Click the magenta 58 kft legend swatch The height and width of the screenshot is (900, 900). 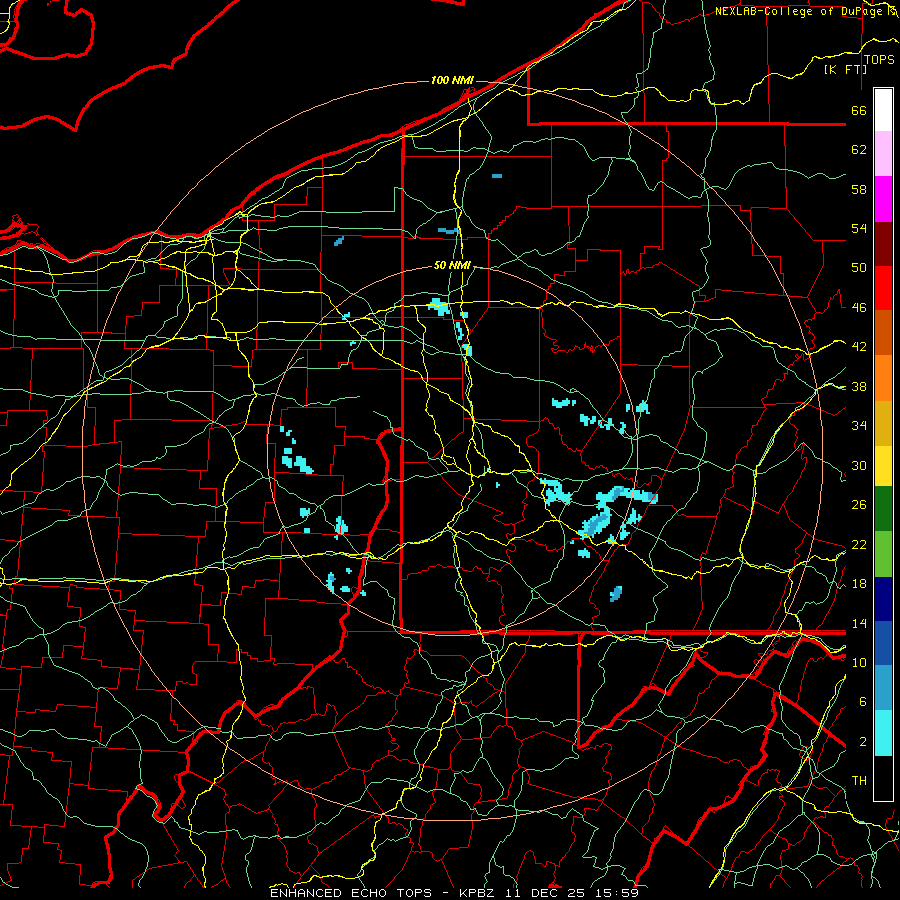click(x=883, y=199)
